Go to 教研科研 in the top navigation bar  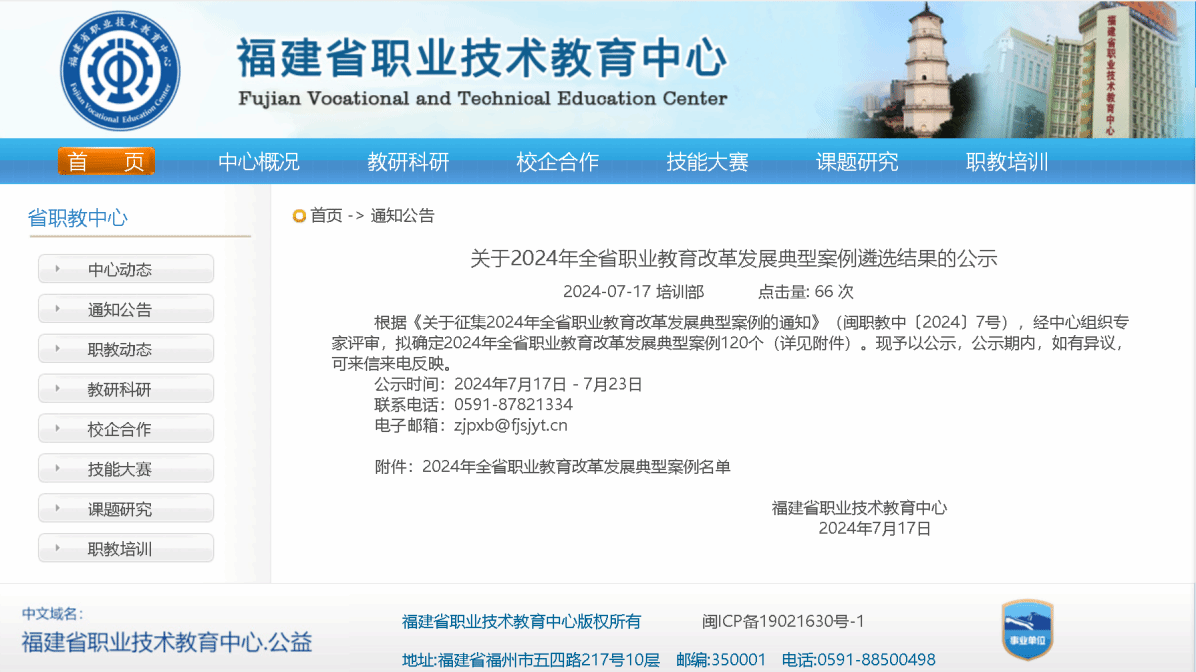click(x=408, y=162)
